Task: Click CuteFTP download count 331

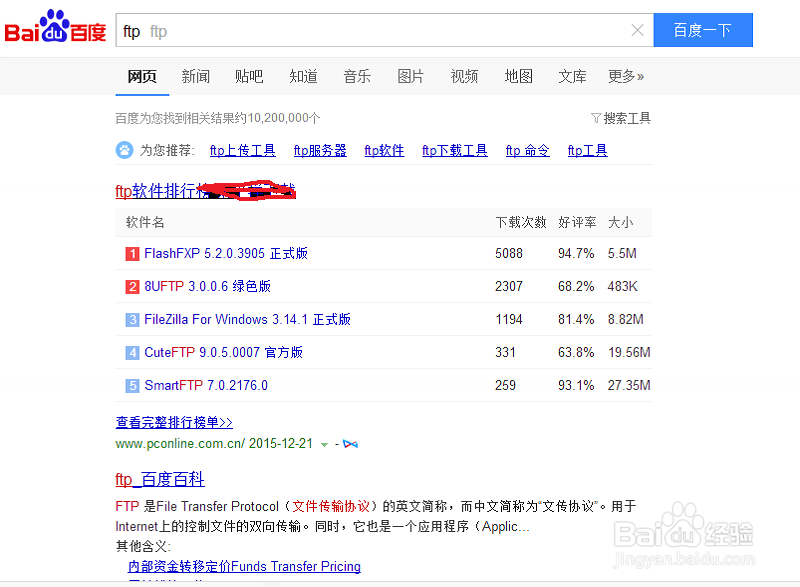Action: 505,352
